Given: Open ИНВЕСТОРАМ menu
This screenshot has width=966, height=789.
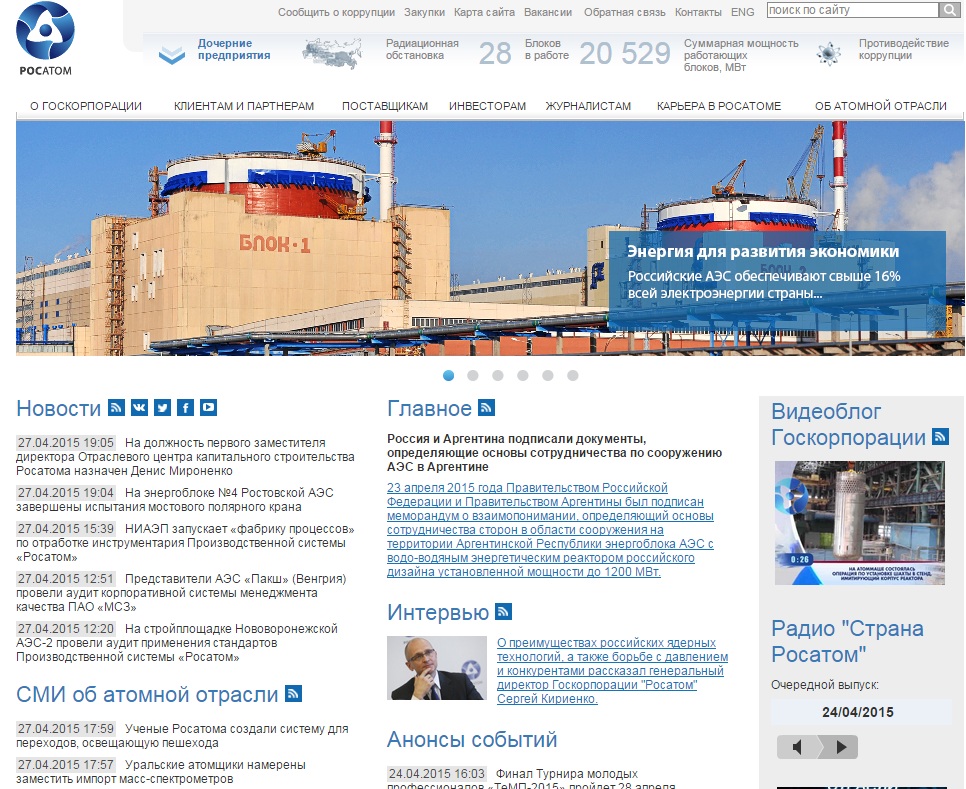Looking at the screenshot, I should point(487,106).
